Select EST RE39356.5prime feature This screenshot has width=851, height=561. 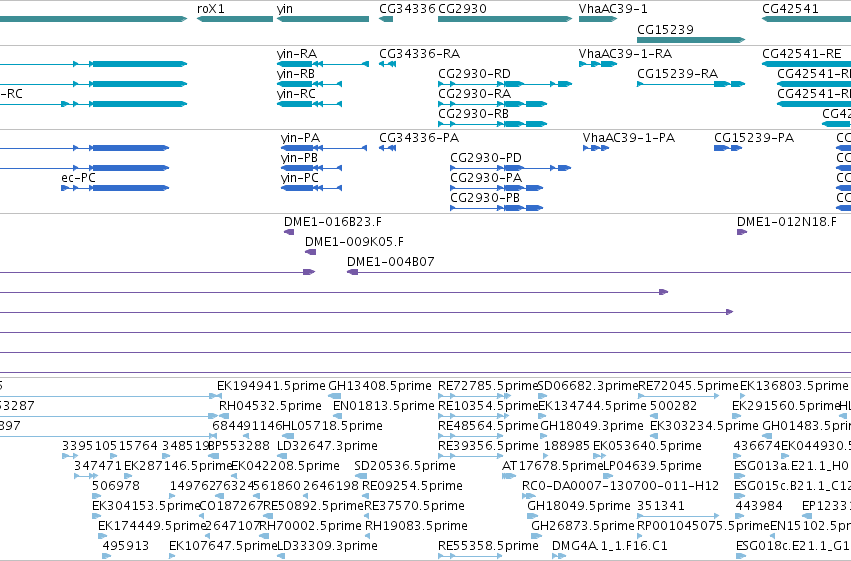(x=471, y=456)
